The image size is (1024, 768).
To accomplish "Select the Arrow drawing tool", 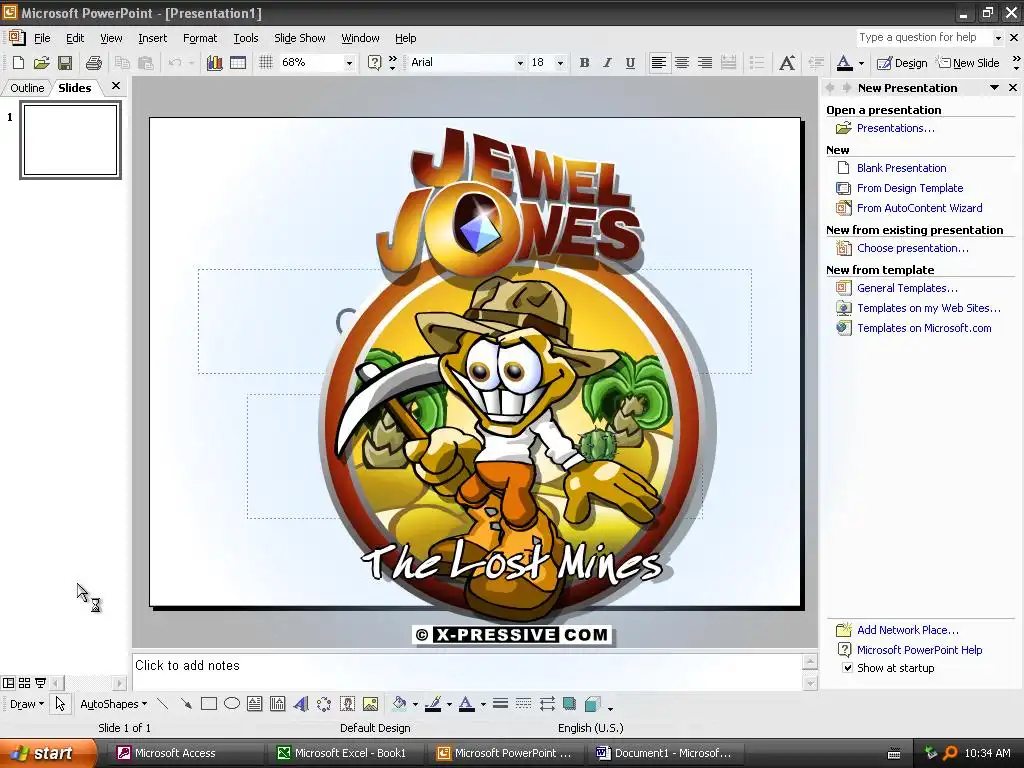I will (186, 704).
